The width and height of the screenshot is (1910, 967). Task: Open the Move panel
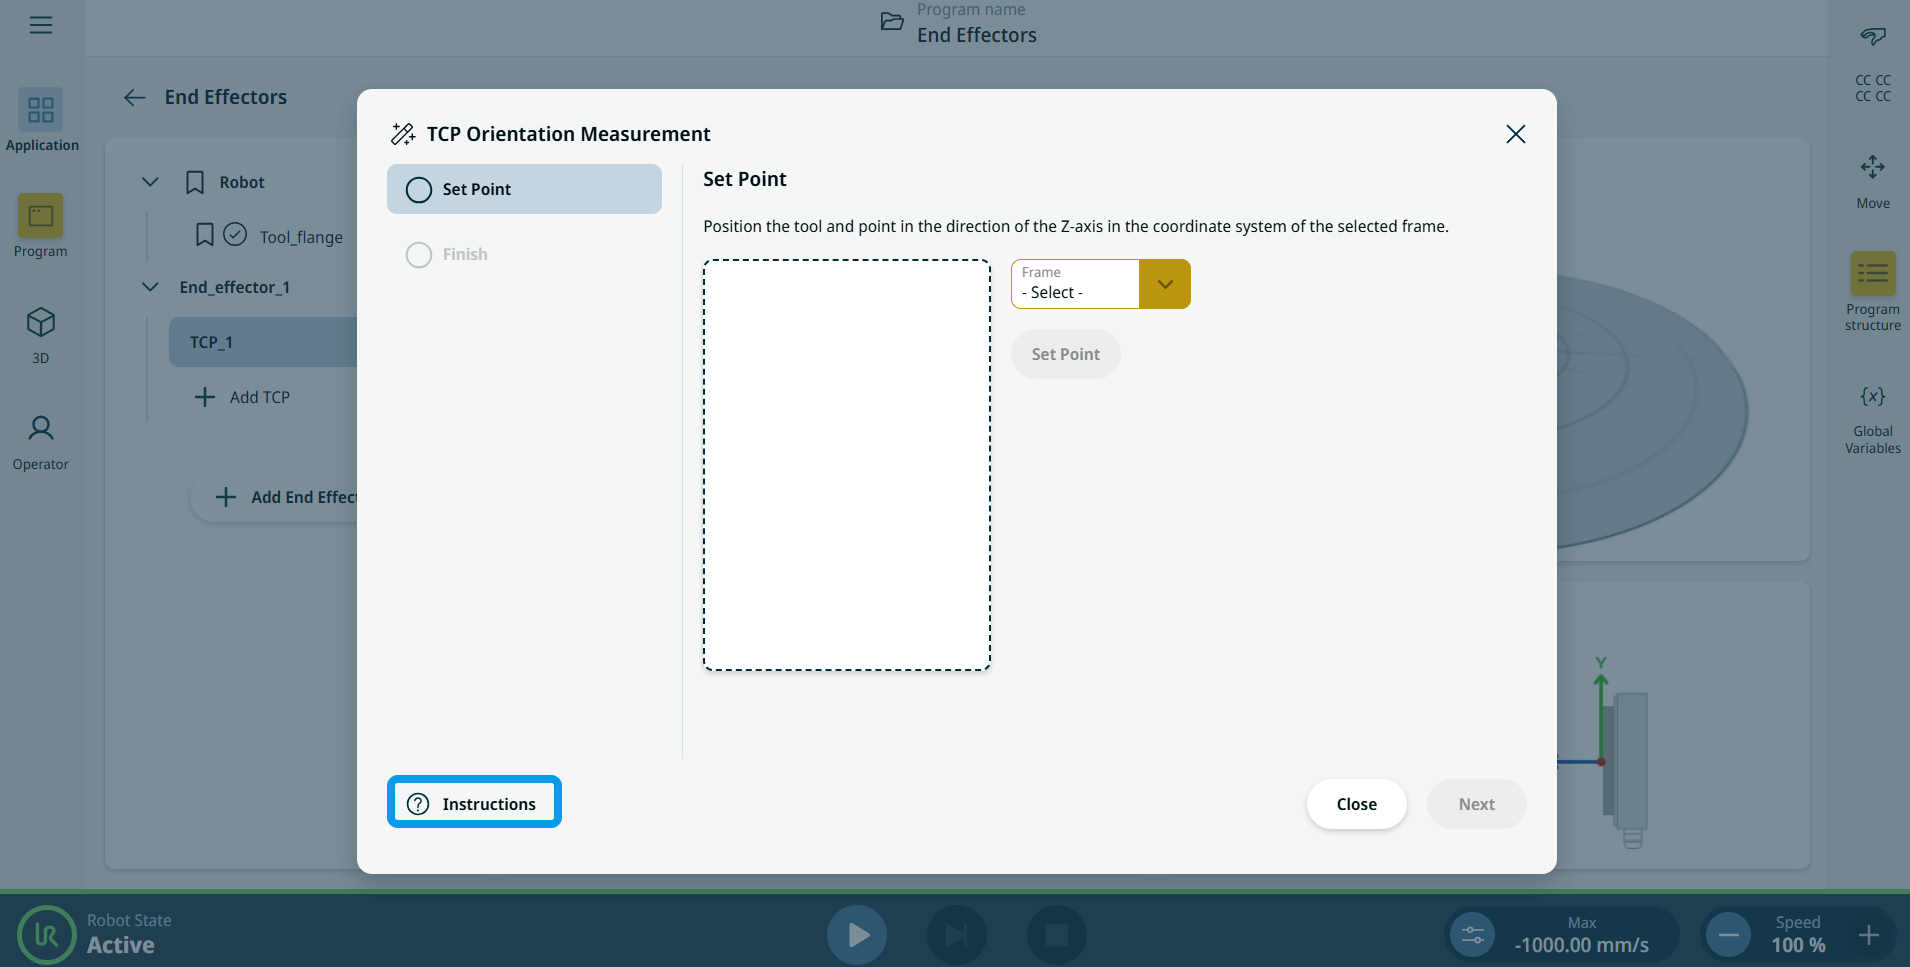[1872, 169]
